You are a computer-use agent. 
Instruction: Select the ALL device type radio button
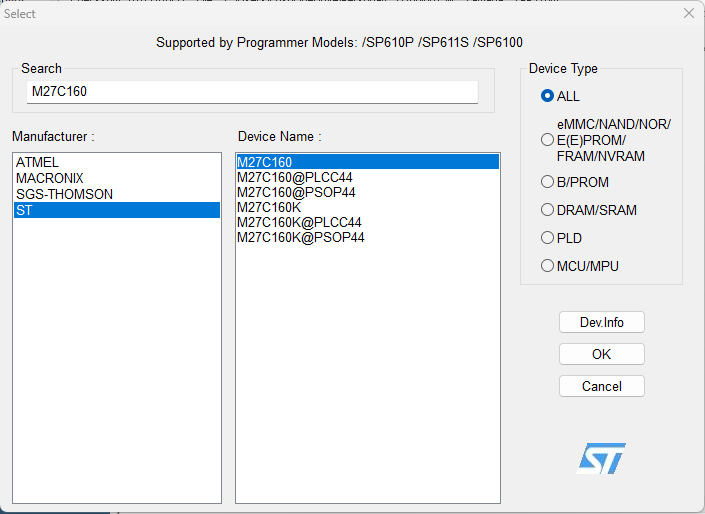547,96
